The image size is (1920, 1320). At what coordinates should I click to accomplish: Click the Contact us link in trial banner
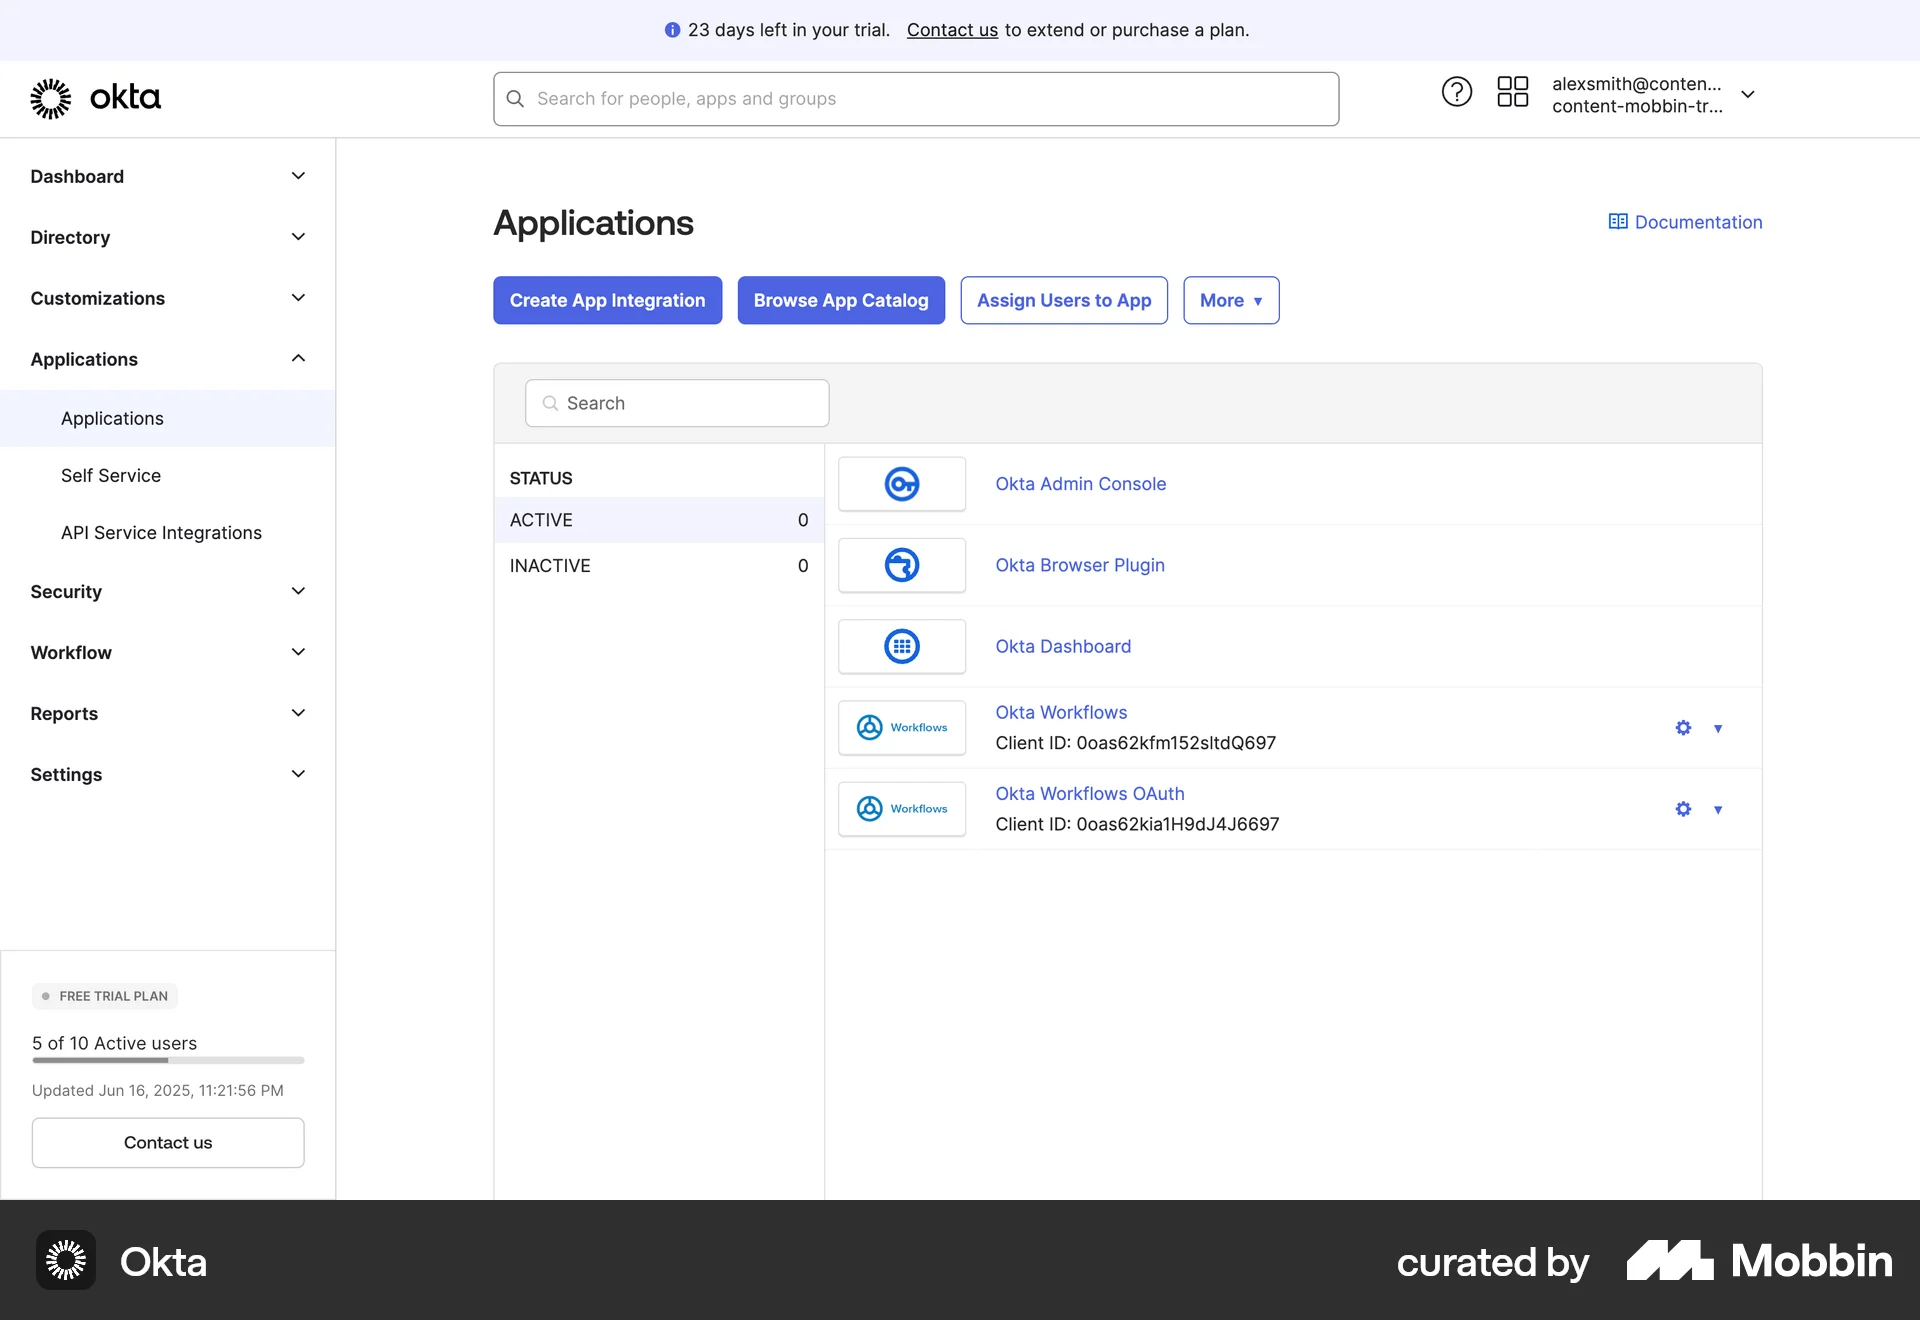pyautogui.click(x=951, y=30)
